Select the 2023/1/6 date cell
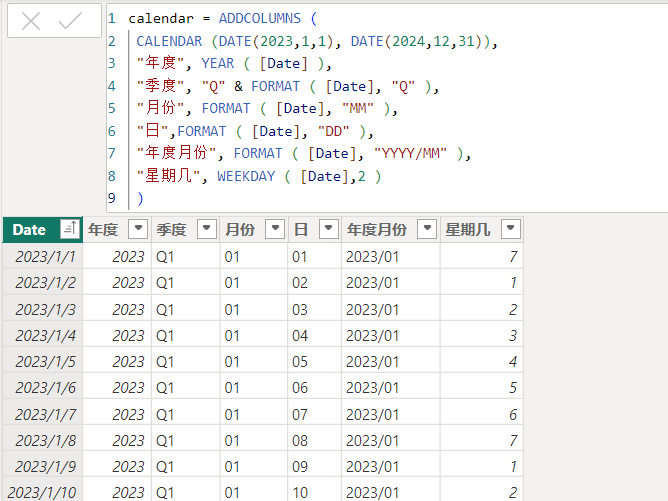This screenshot has height=501, width=668. coord(43,387)
